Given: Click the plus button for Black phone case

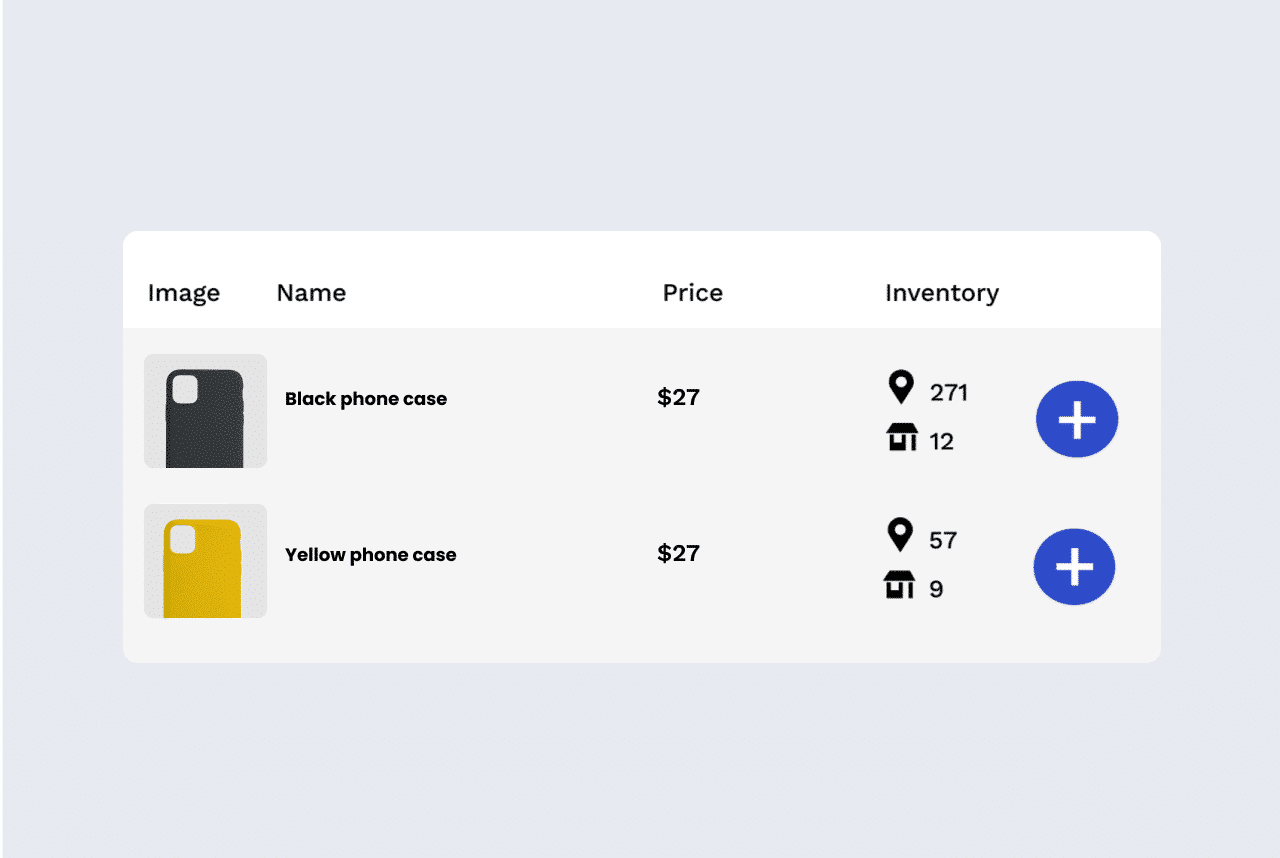Looking at the screenshot, I should point(1077,420).
